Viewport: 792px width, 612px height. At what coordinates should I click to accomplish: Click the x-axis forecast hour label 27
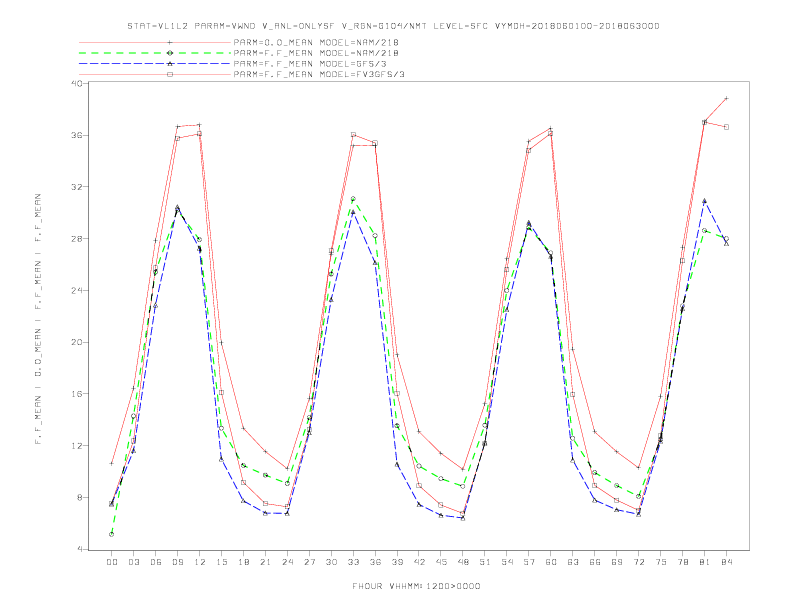[309, 562]
